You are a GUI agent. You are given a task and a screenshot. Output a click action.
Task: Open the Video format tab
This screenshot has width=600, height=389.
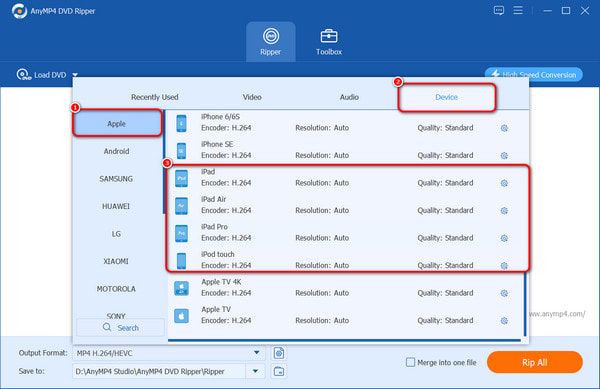click(252, 97)
